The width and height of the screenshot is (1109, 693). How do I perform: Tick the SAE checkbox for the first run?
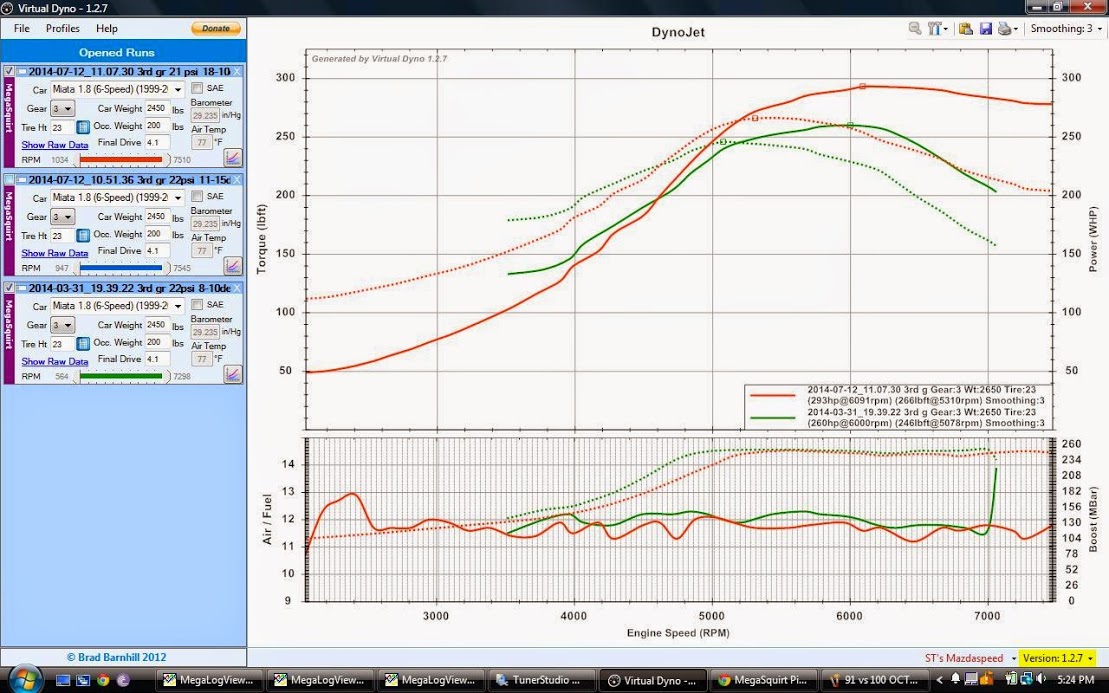tap(197, 89)
